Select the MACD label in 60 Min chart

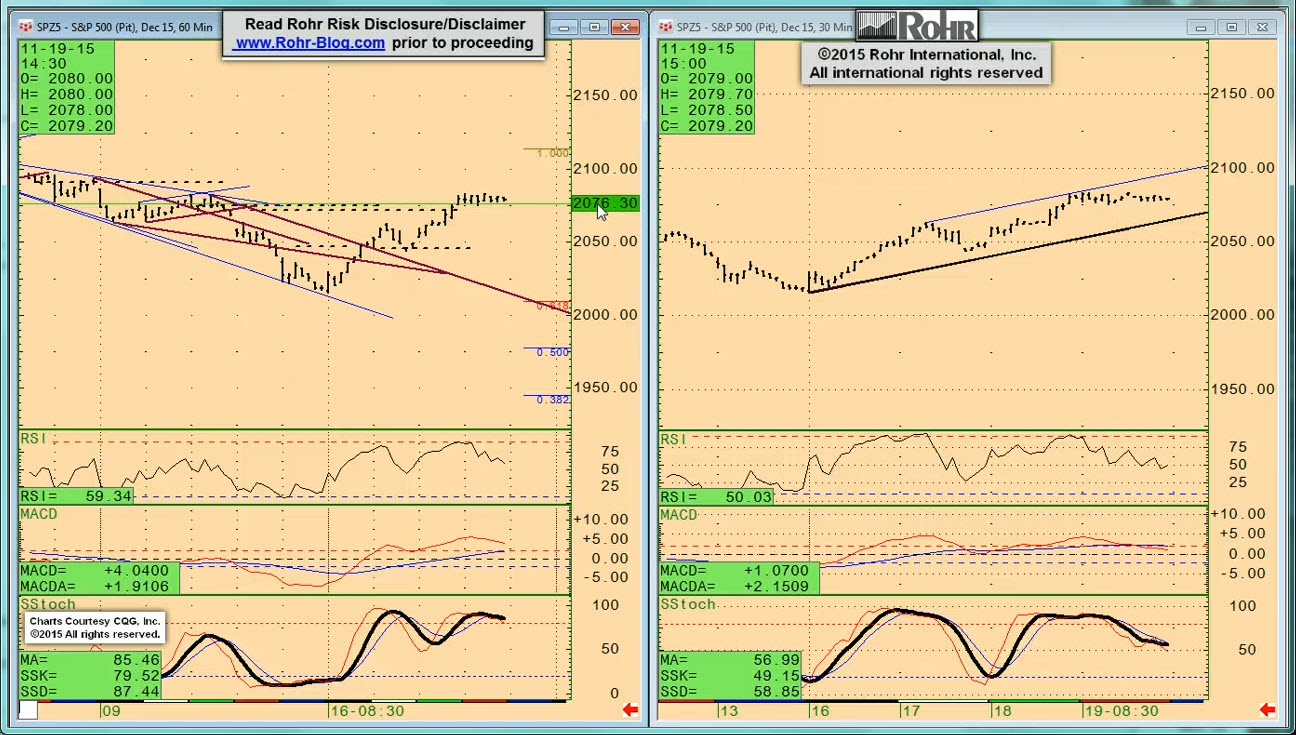[x=39, y=514]
